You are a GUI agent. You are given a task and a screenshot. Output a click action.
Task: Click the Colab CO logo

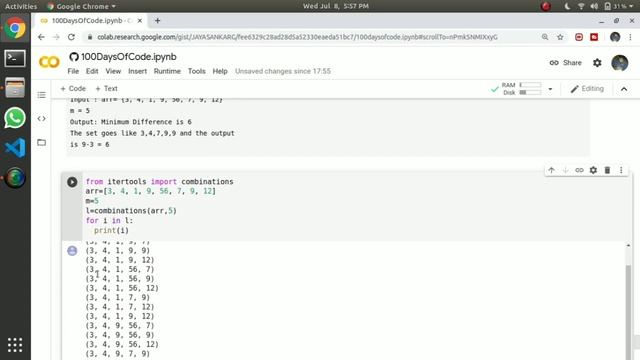49,62
